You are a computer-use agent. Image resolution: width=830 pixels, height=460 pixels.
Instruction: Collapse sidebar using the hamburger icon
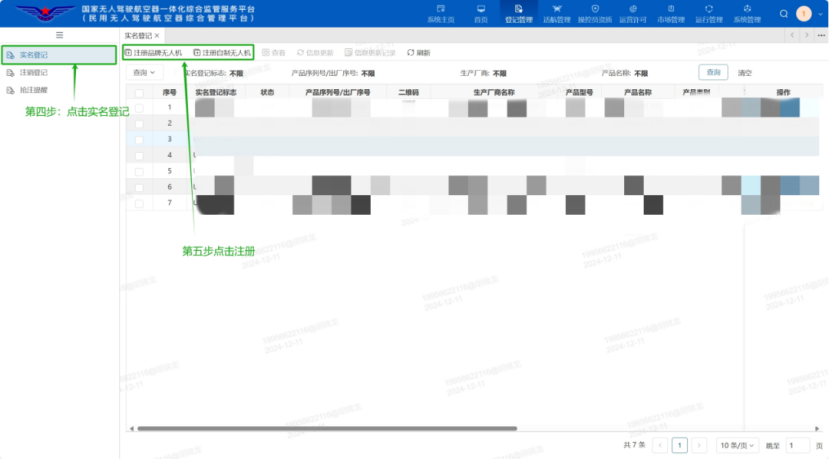coord(59,35)
